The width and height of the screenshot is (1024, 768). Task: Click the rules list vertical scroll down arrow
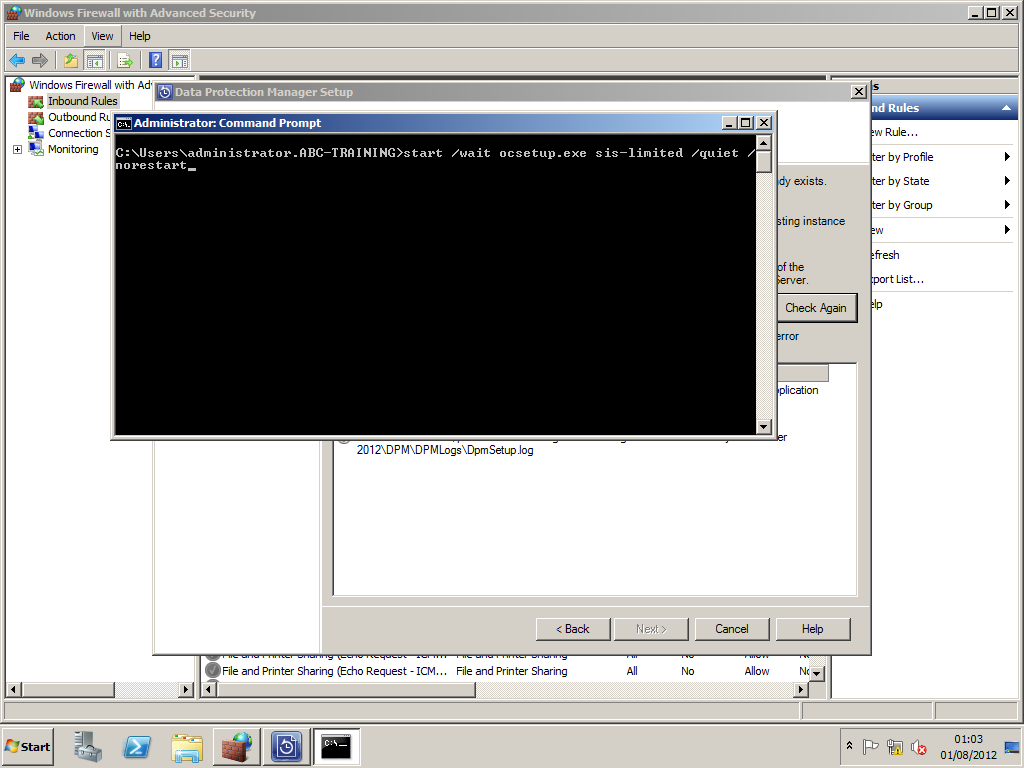[816, 673]
